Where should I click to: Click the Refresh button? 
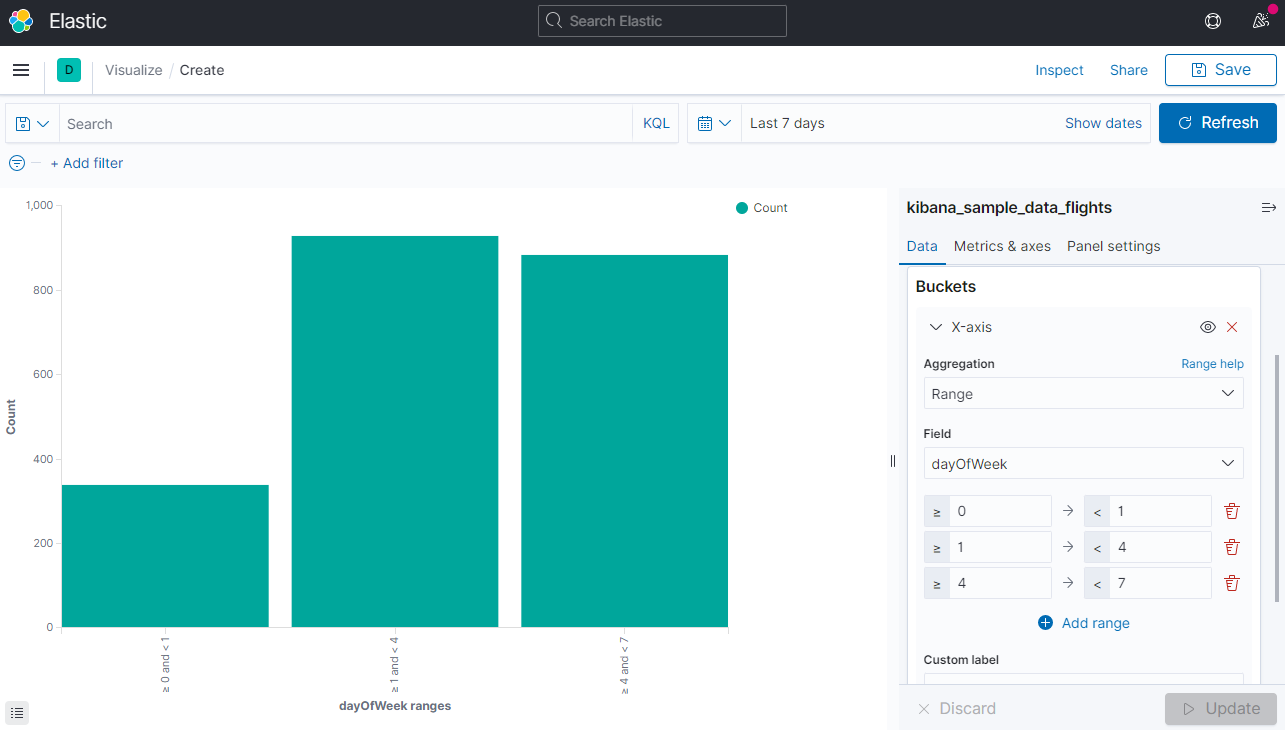(x=1218, y=123)
